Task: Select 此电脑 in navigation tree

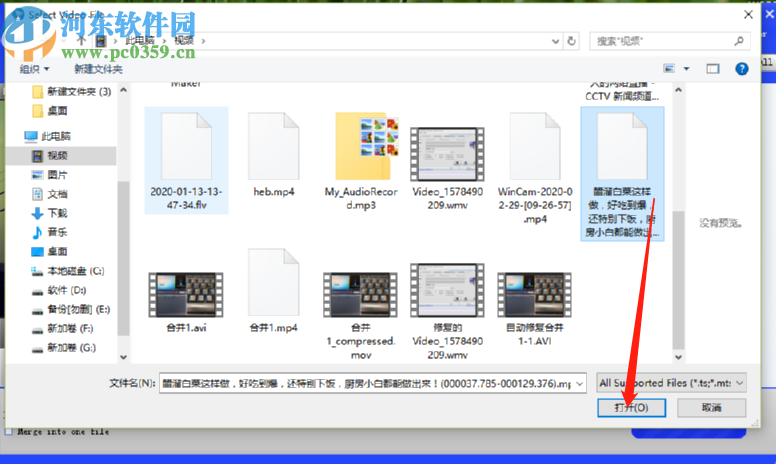Action: (48, 136)
